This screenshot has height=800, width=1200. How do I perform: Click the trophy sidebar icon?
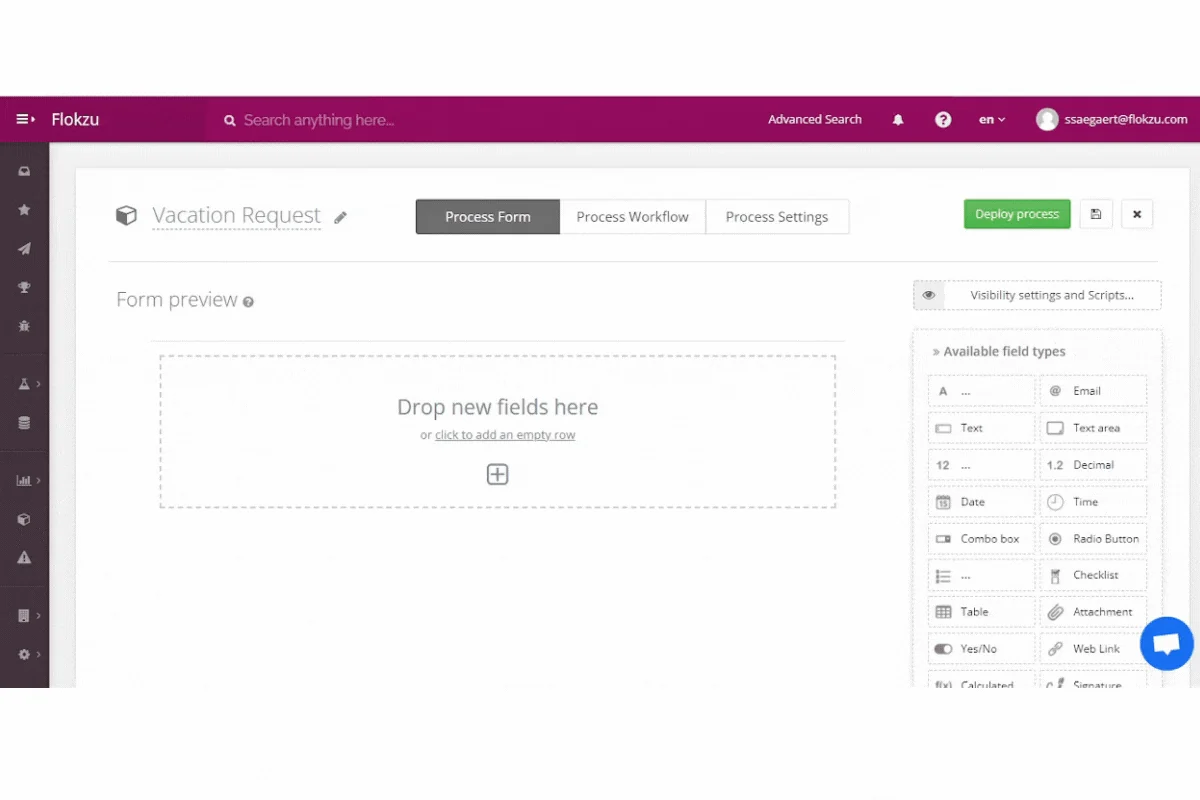tap(24, 288)
